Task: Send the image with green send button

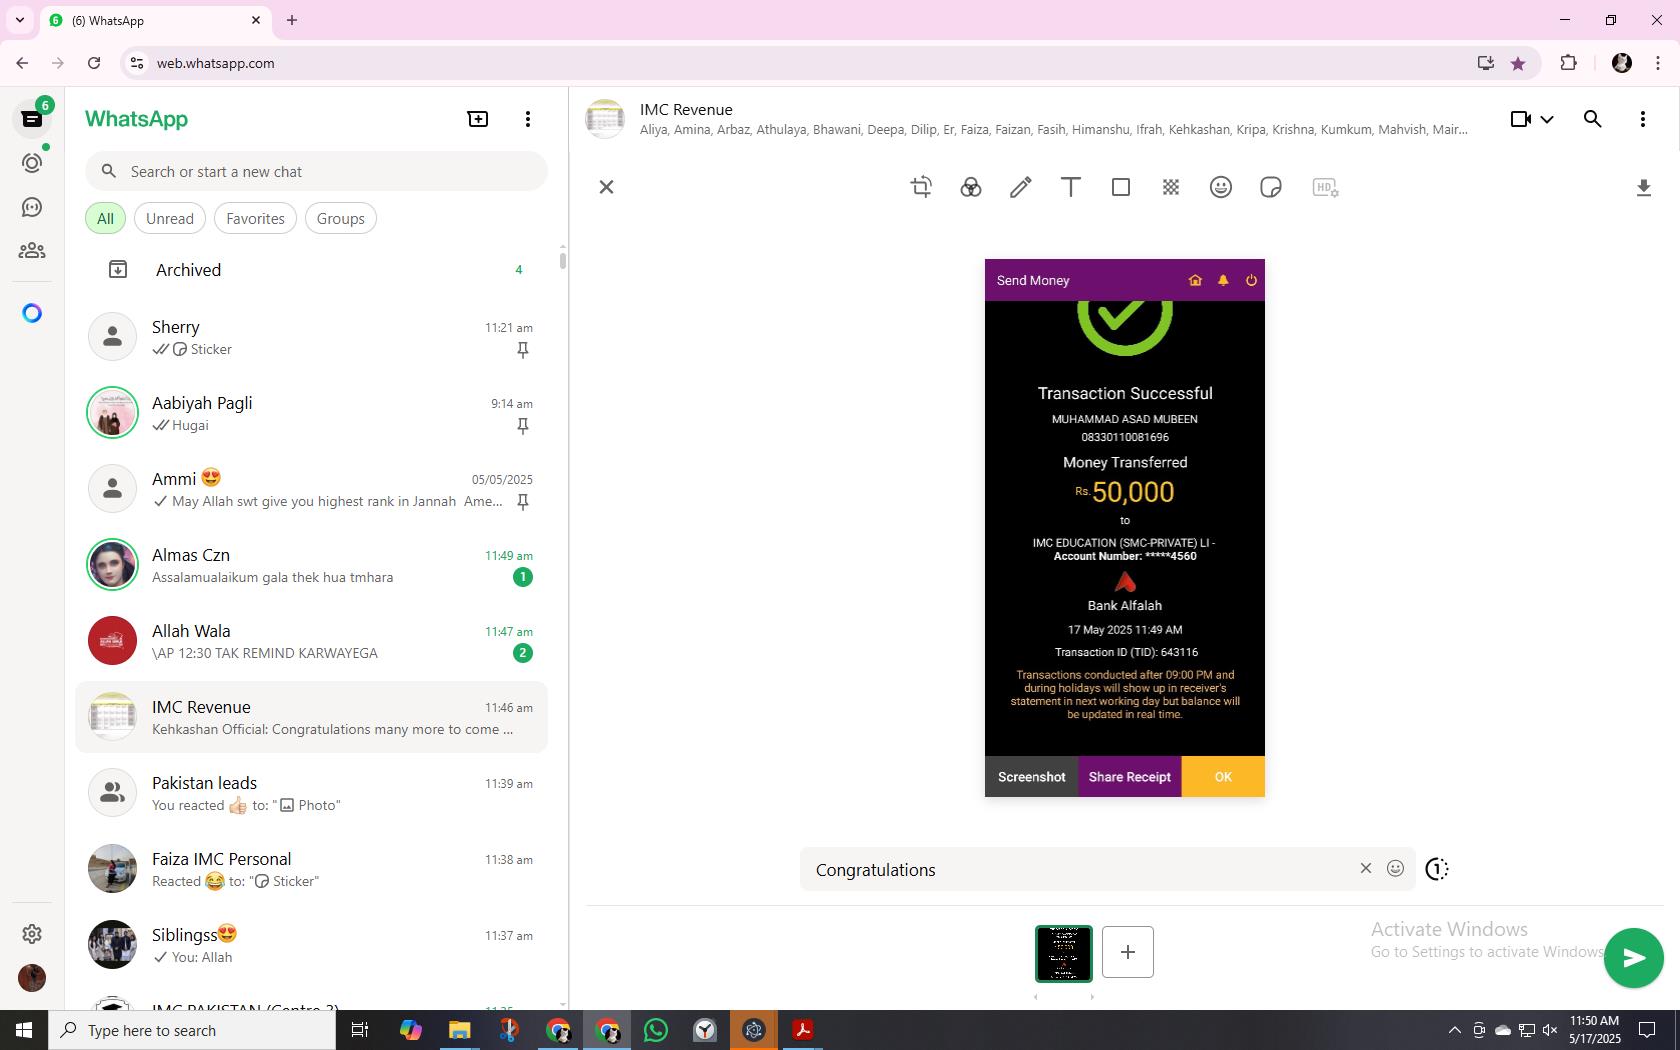Action: coord(1634,958)
